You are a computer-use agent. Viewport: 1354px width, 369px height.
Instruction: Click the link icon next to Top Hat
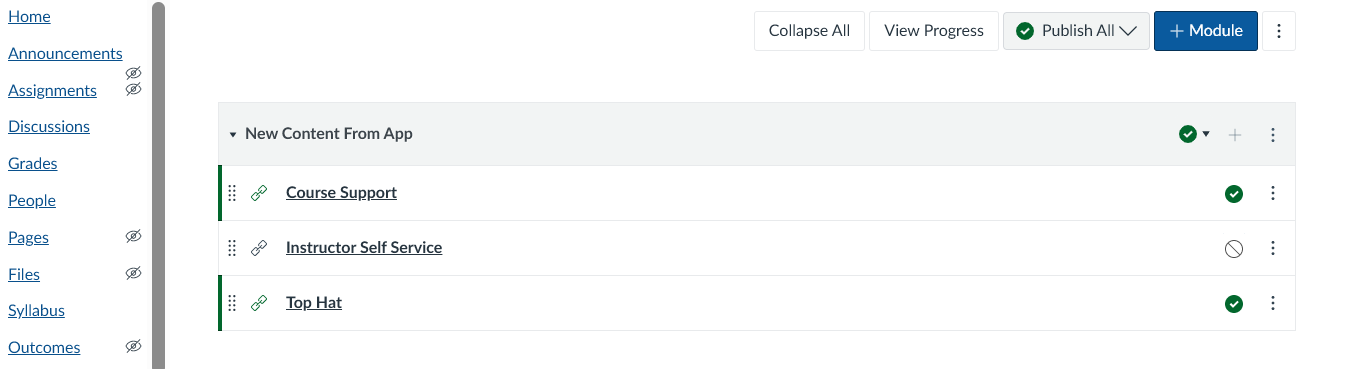259,303
